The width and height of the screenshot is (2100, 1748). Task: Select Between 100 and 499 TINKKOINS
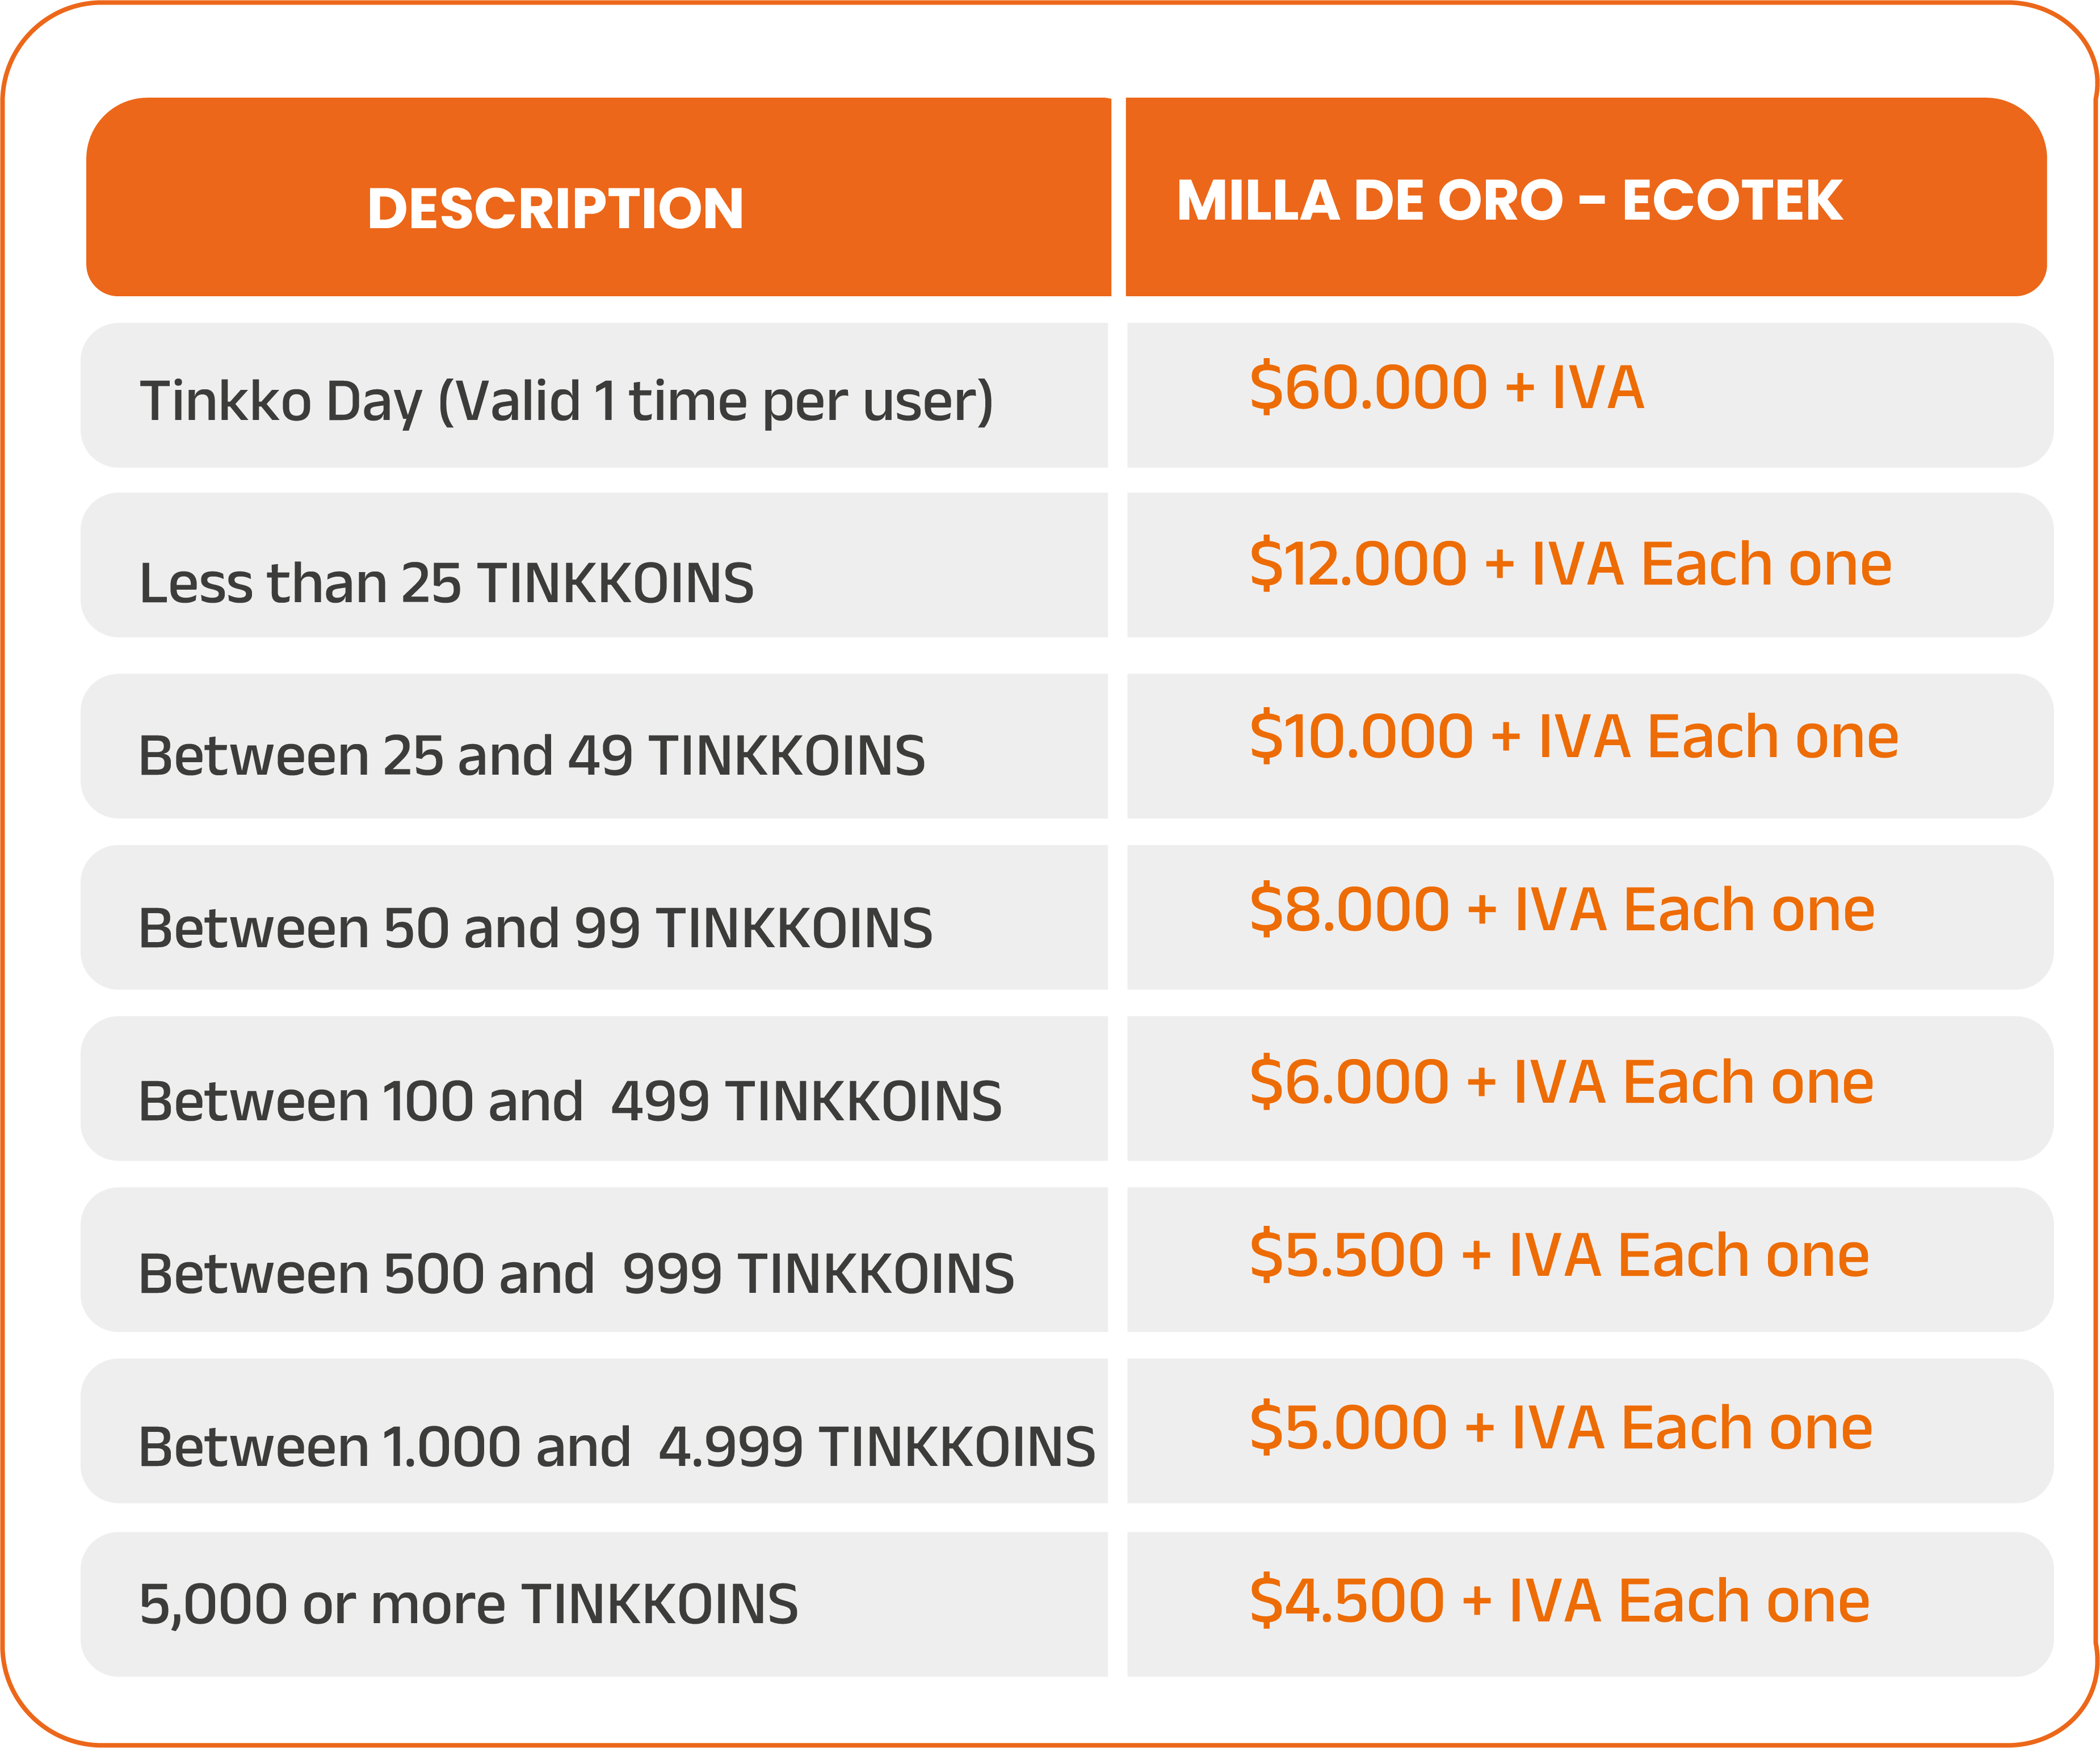(x=569, y=1101)
